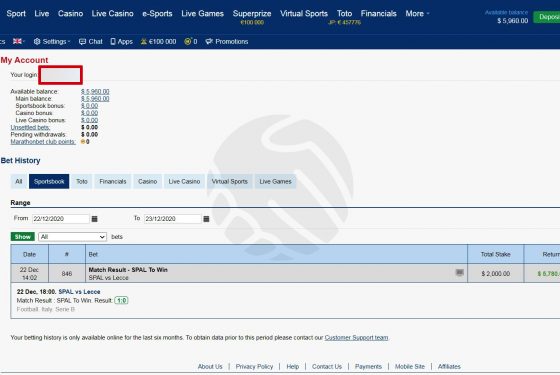This screenshot has height=375, width=560.
Task: Open Live Casino in the top menu
Action: click(x=112, y=14)
